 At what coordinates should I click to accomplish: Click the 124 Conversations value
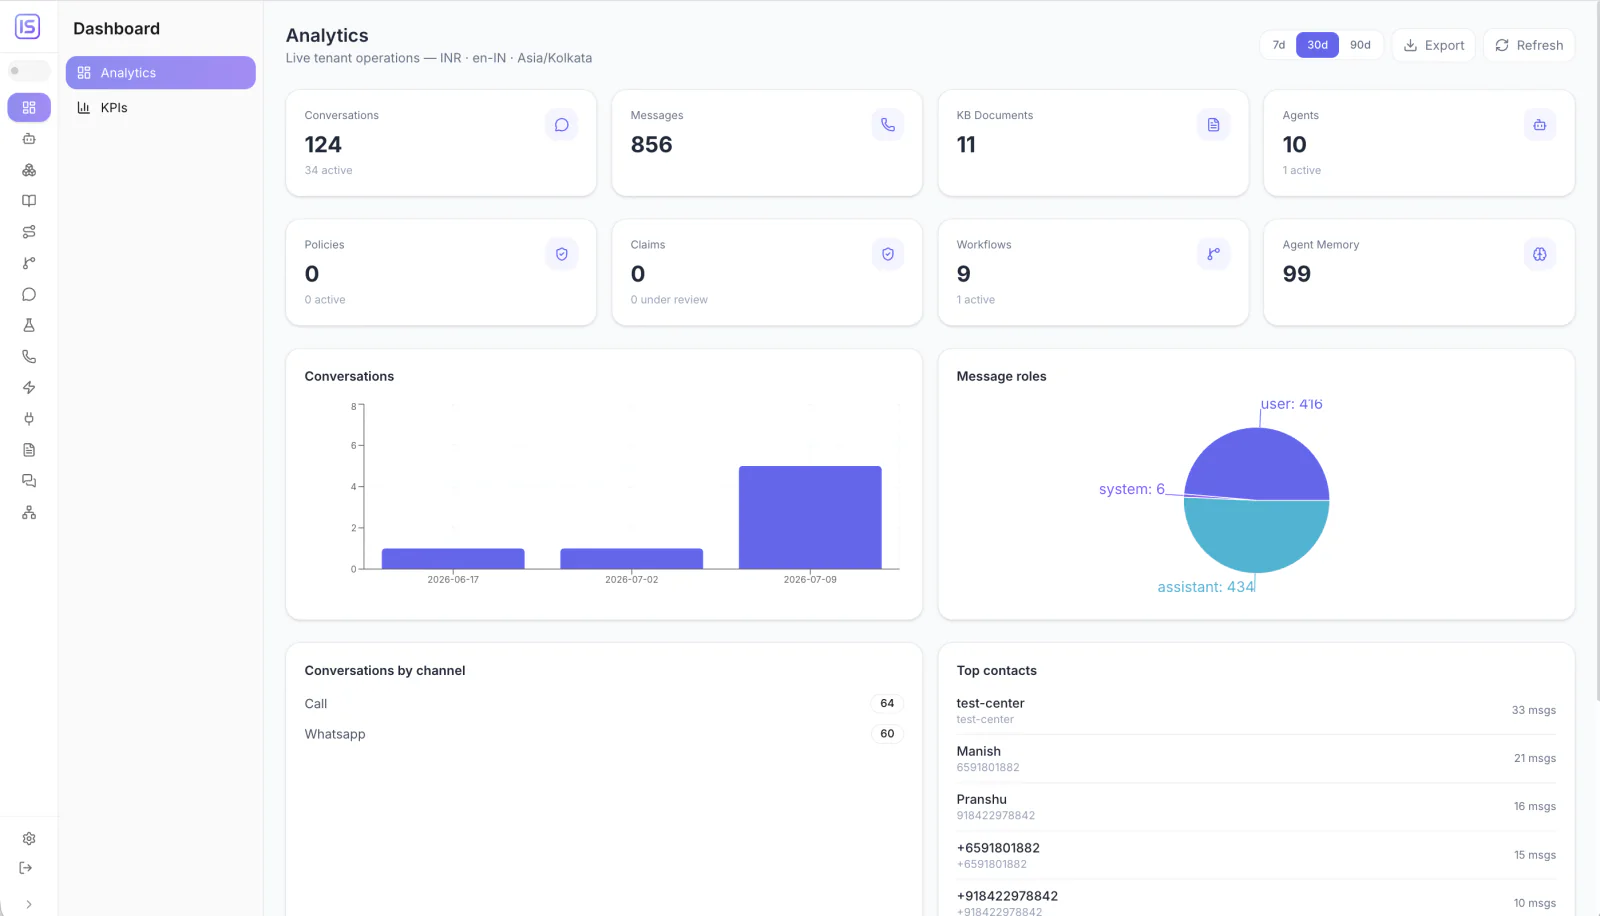click(323, 145)
